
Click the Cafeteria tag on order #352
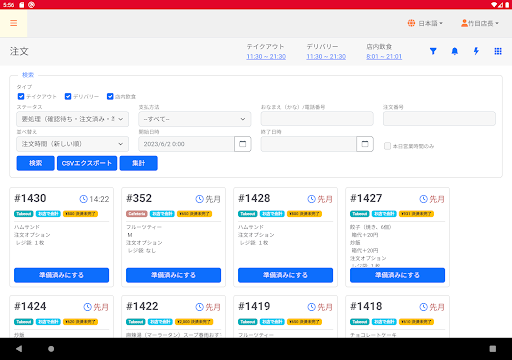pyautogui.click(x=137, y=214)
